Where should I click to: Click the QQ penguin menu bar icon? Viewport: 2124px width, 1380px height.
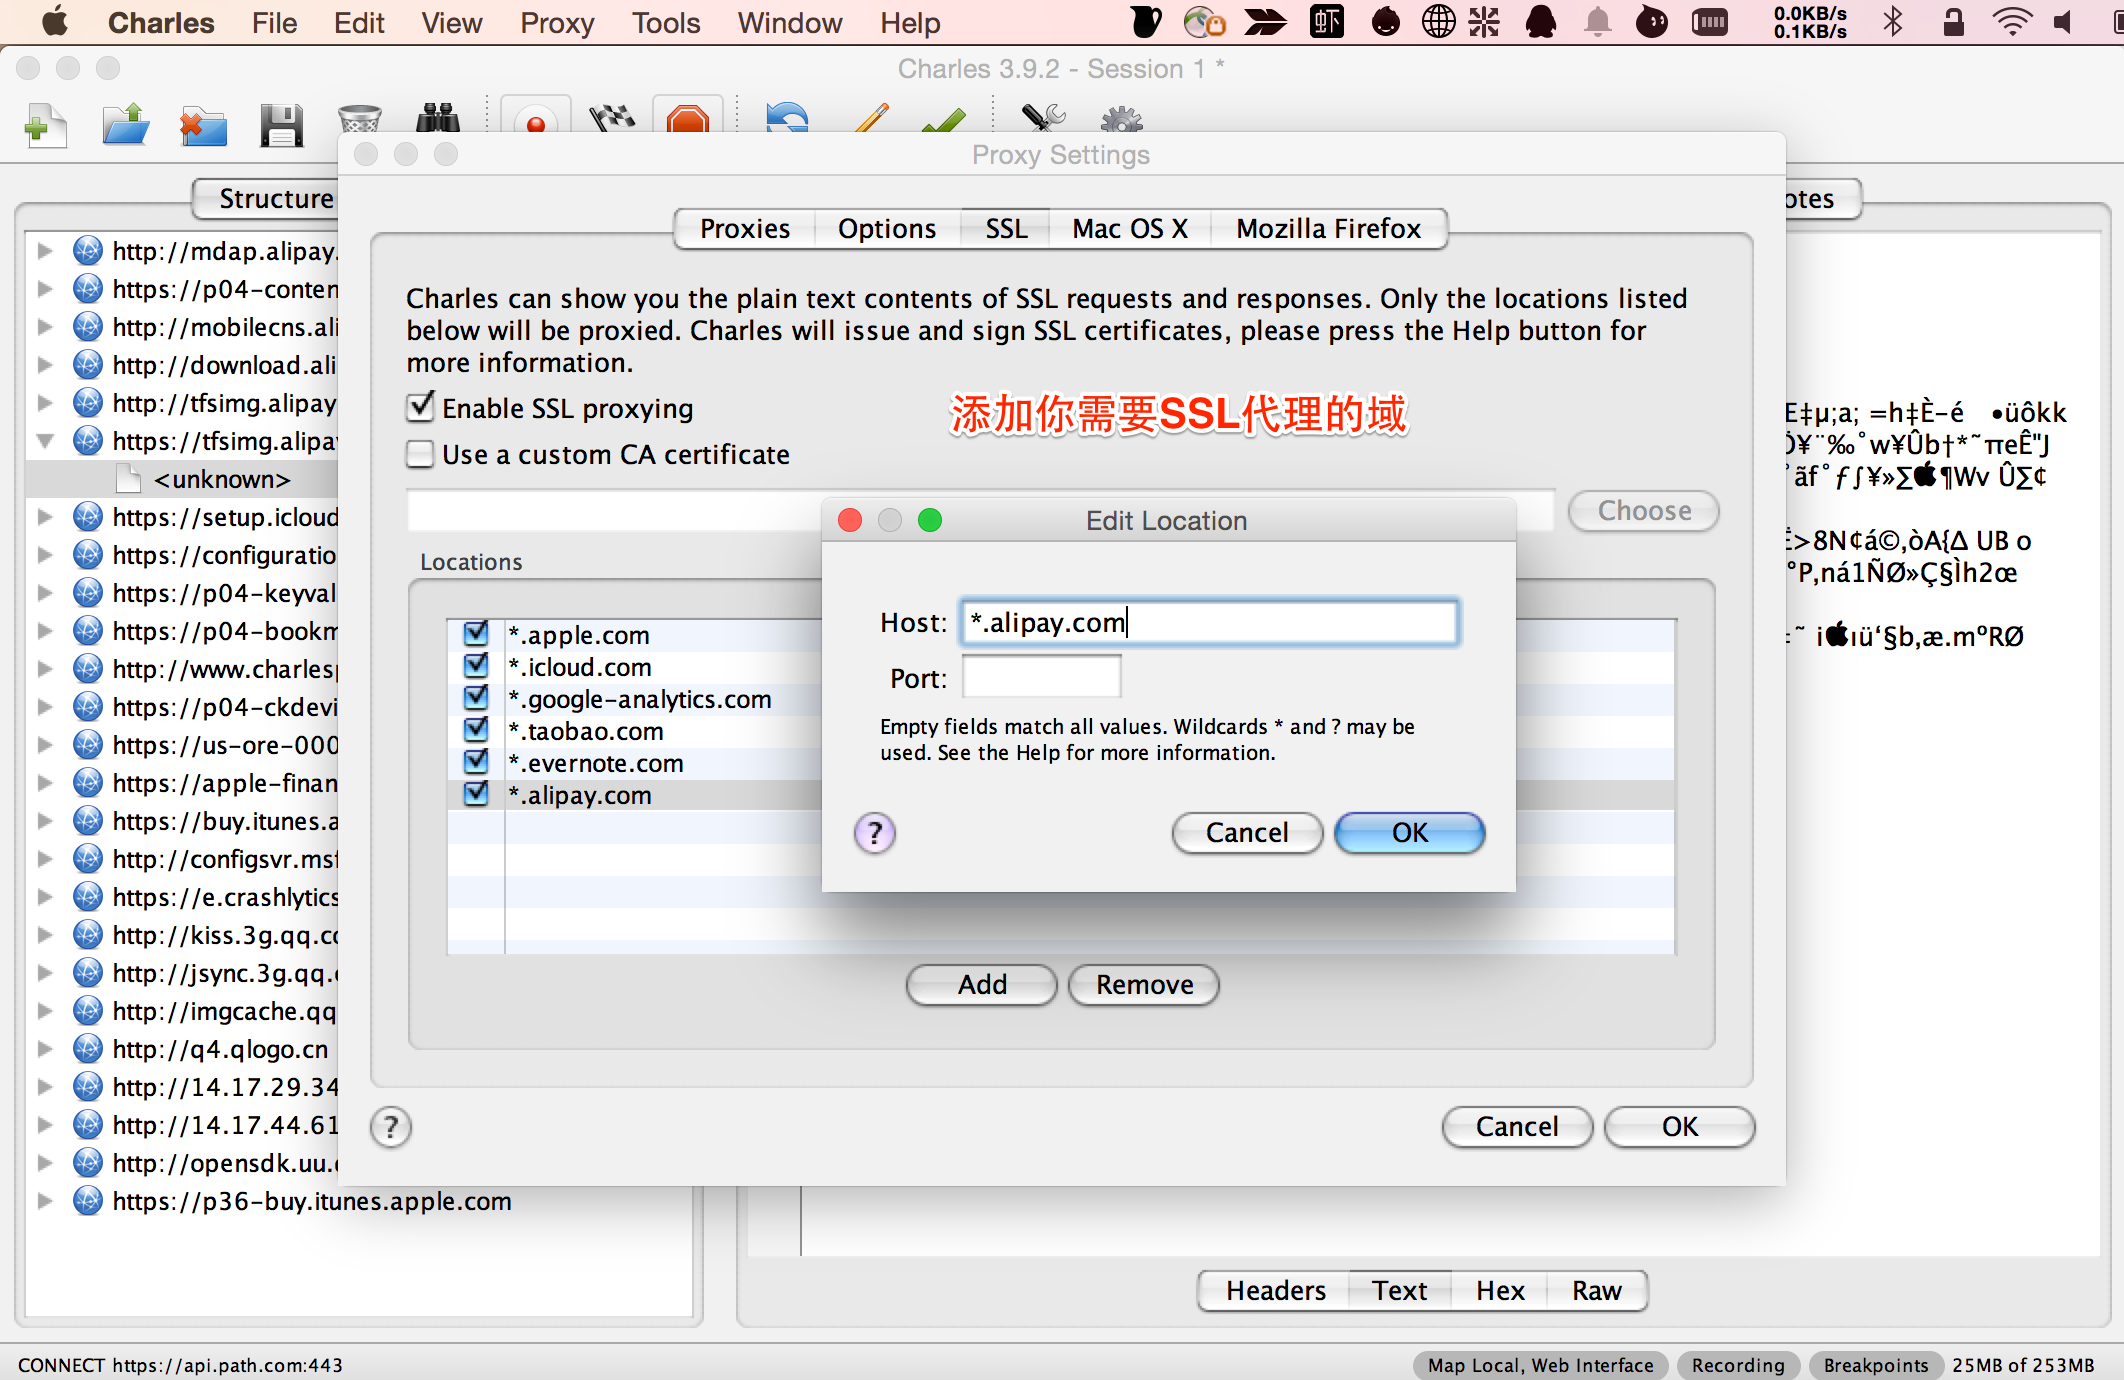coord(1541,22)
